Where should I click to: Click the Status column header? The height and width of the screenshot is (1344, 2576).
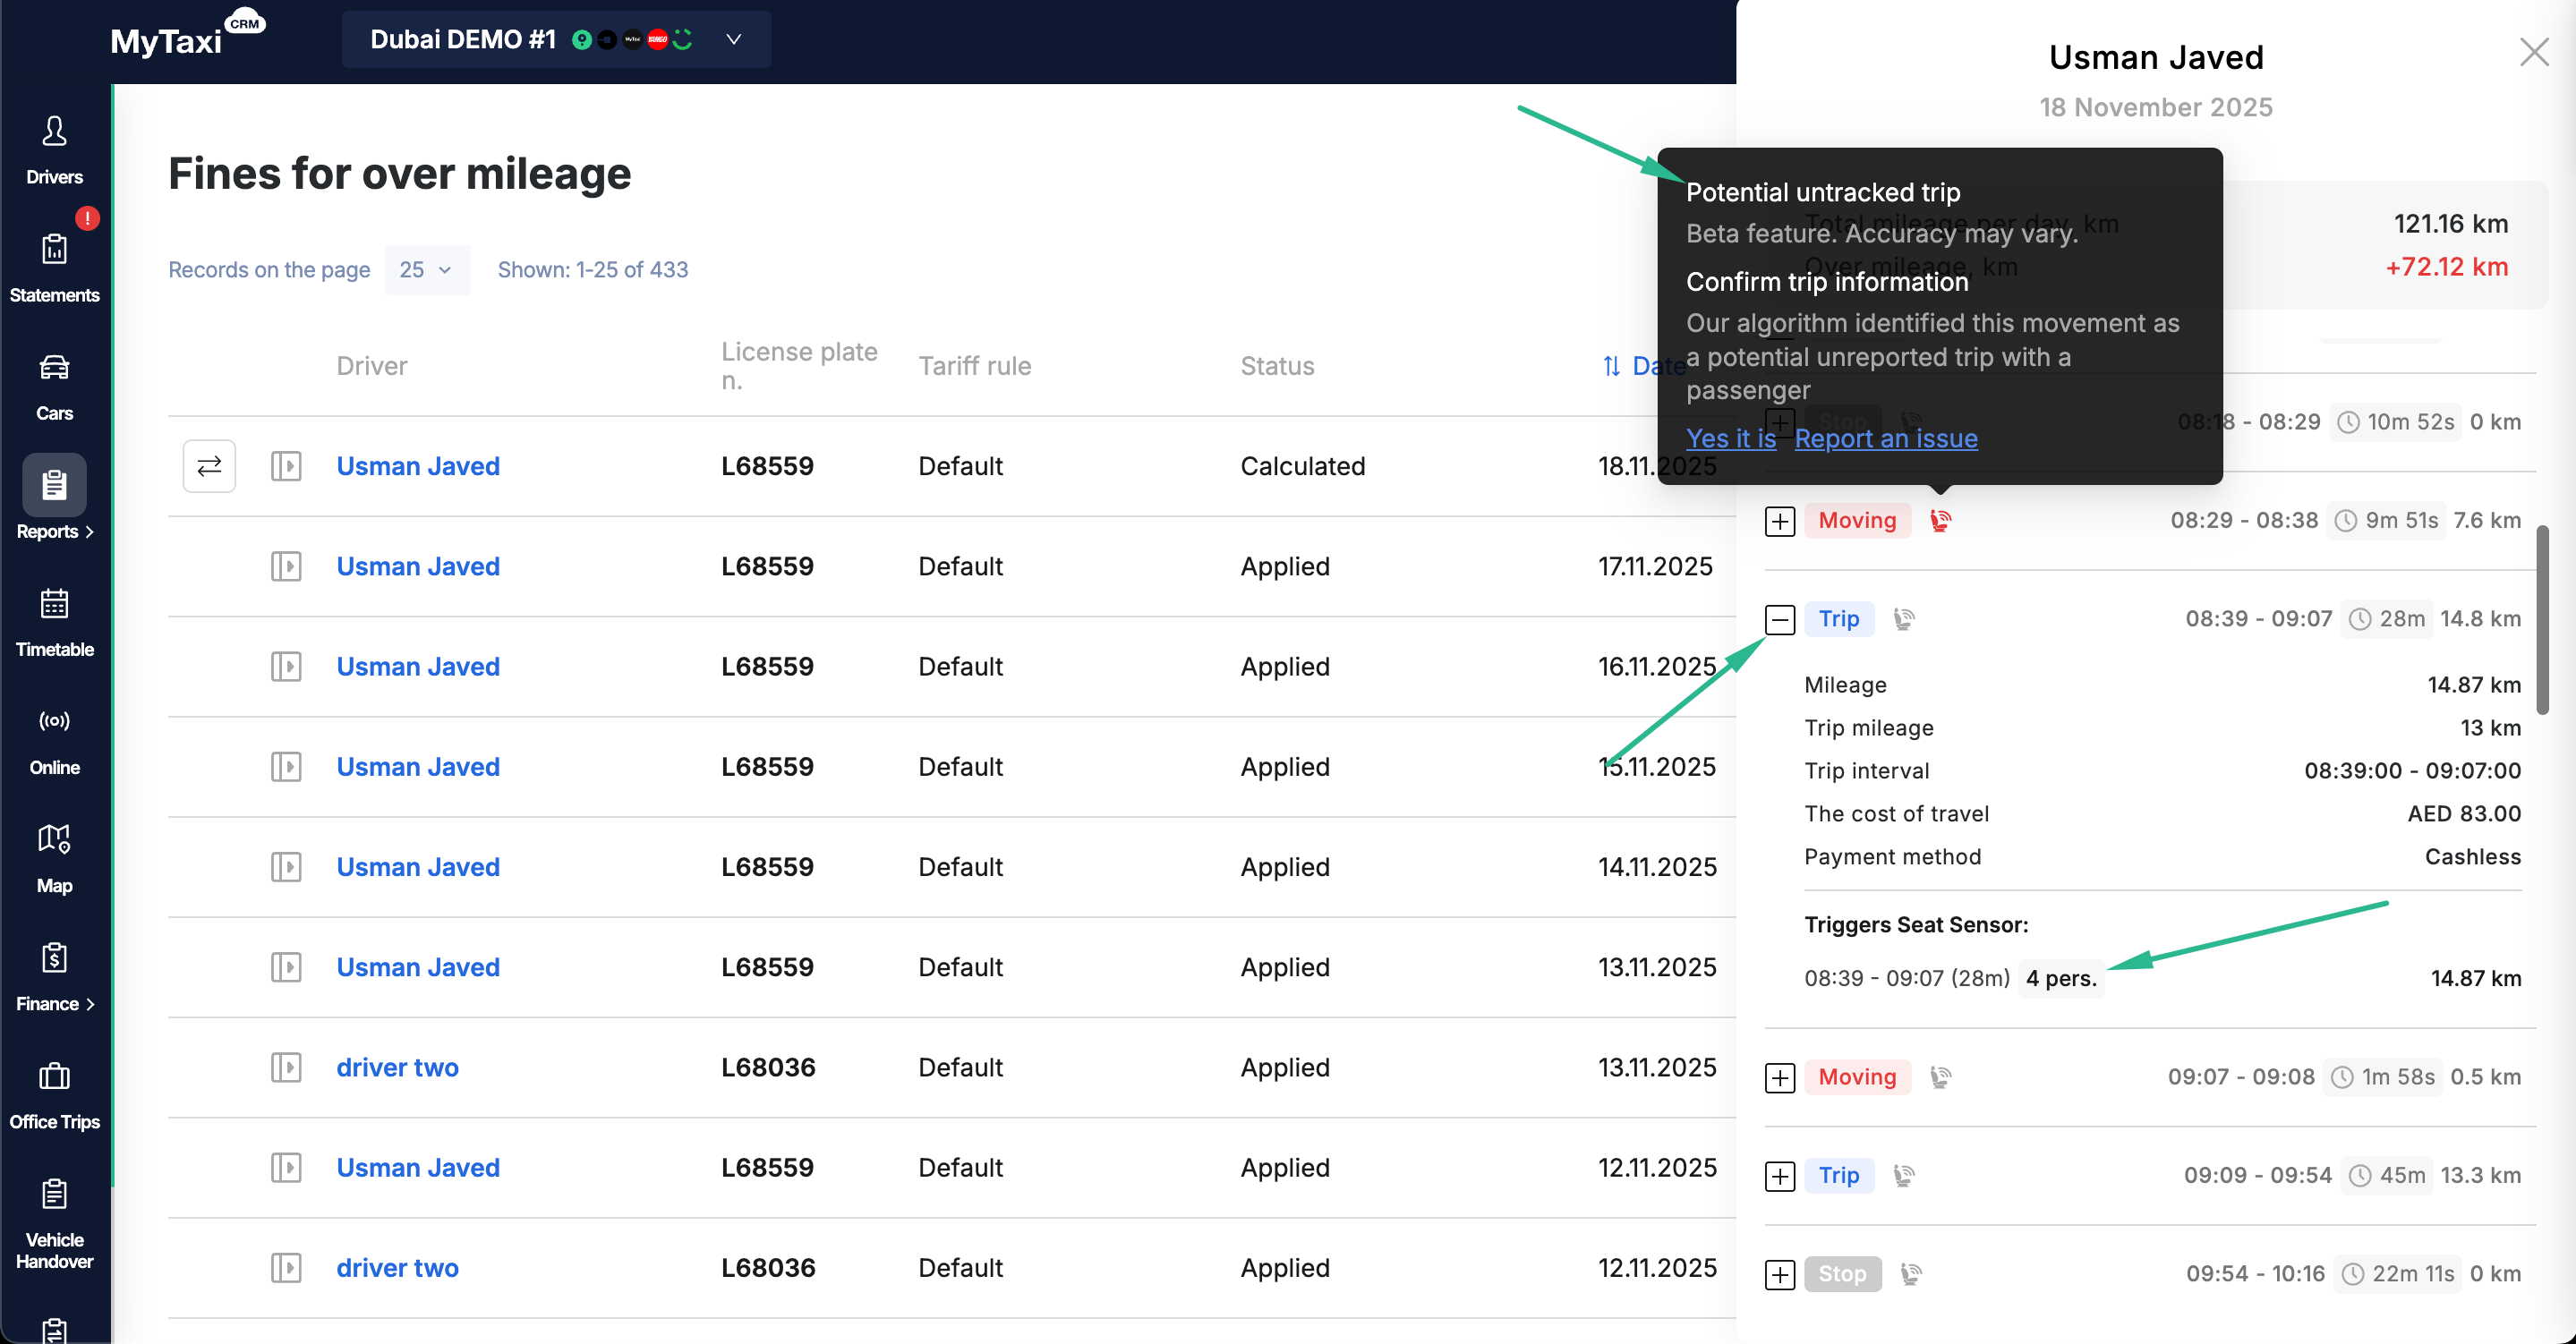[x=1277, y=366]
